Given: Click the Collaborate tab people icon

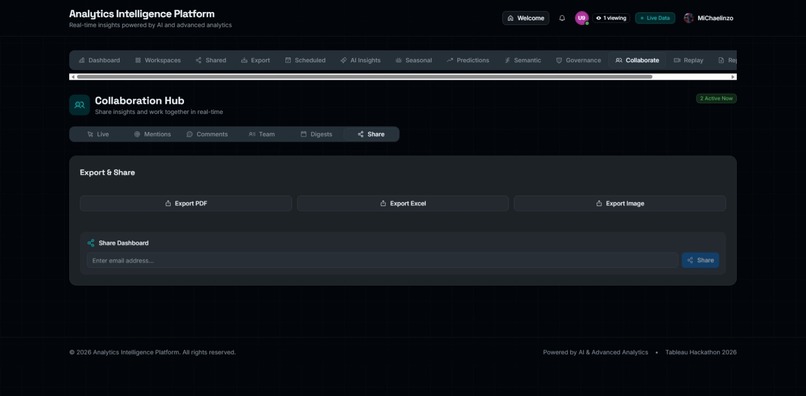Looking at the screenshot, I should 619,60.
